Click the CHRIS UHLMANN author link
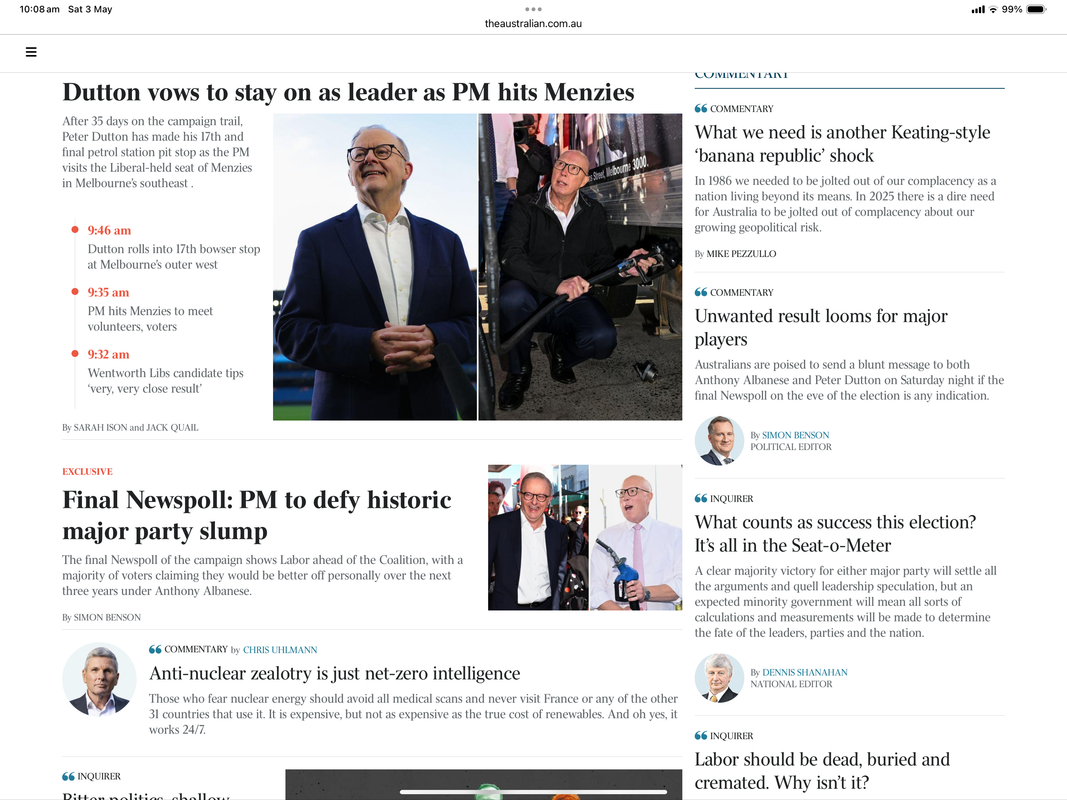The image size is (1067, 800). pyautogui.click(x=280, y=650)
